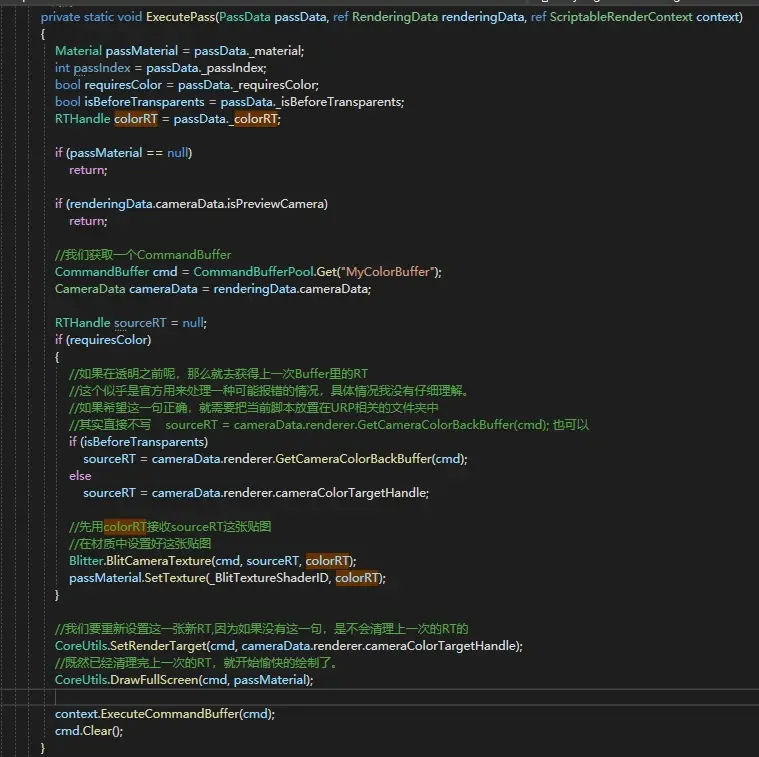Click the 'else' keyword
The width and height of the screenshot is (759, 757).
pyautogui.click(x=80, y=476)
